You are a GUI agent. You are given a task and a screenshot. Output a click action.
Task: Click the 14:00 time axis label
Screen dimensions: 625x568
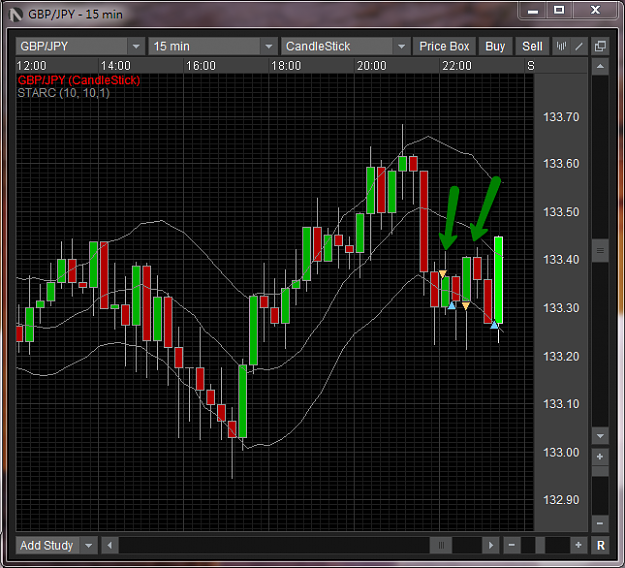point(116,66)
